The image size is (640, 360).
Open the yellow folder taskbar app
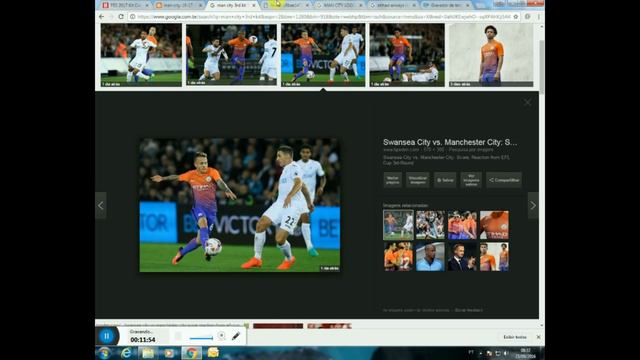point(213,353)
